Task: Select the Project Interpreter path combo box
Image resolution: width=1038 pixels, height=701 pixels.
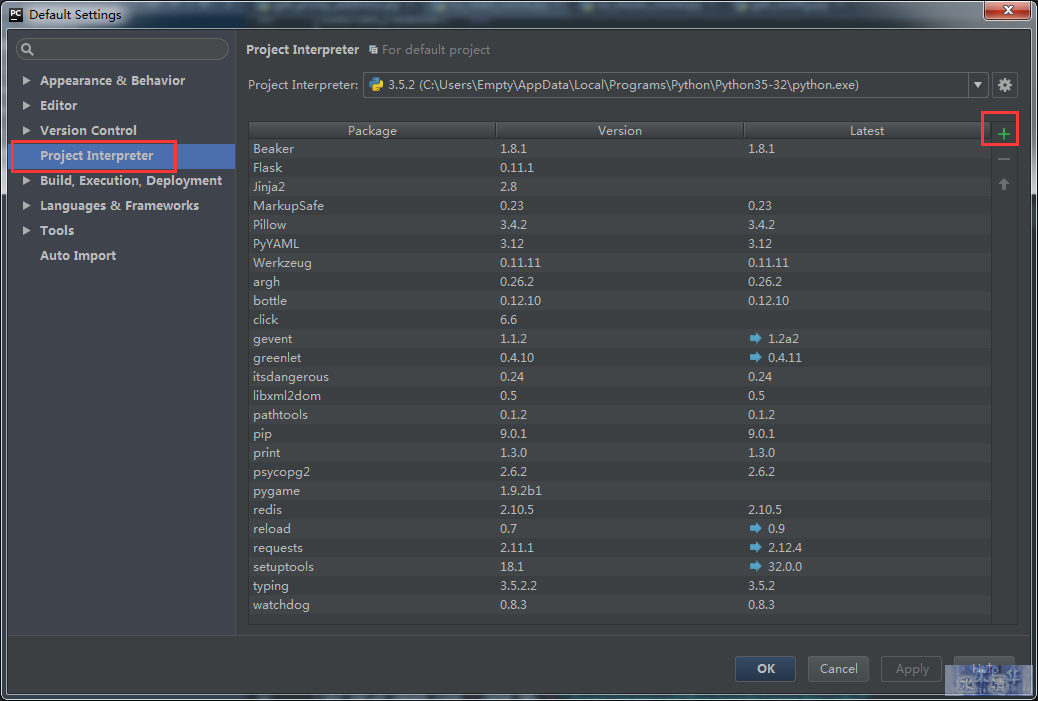Action: click(675, 85)
